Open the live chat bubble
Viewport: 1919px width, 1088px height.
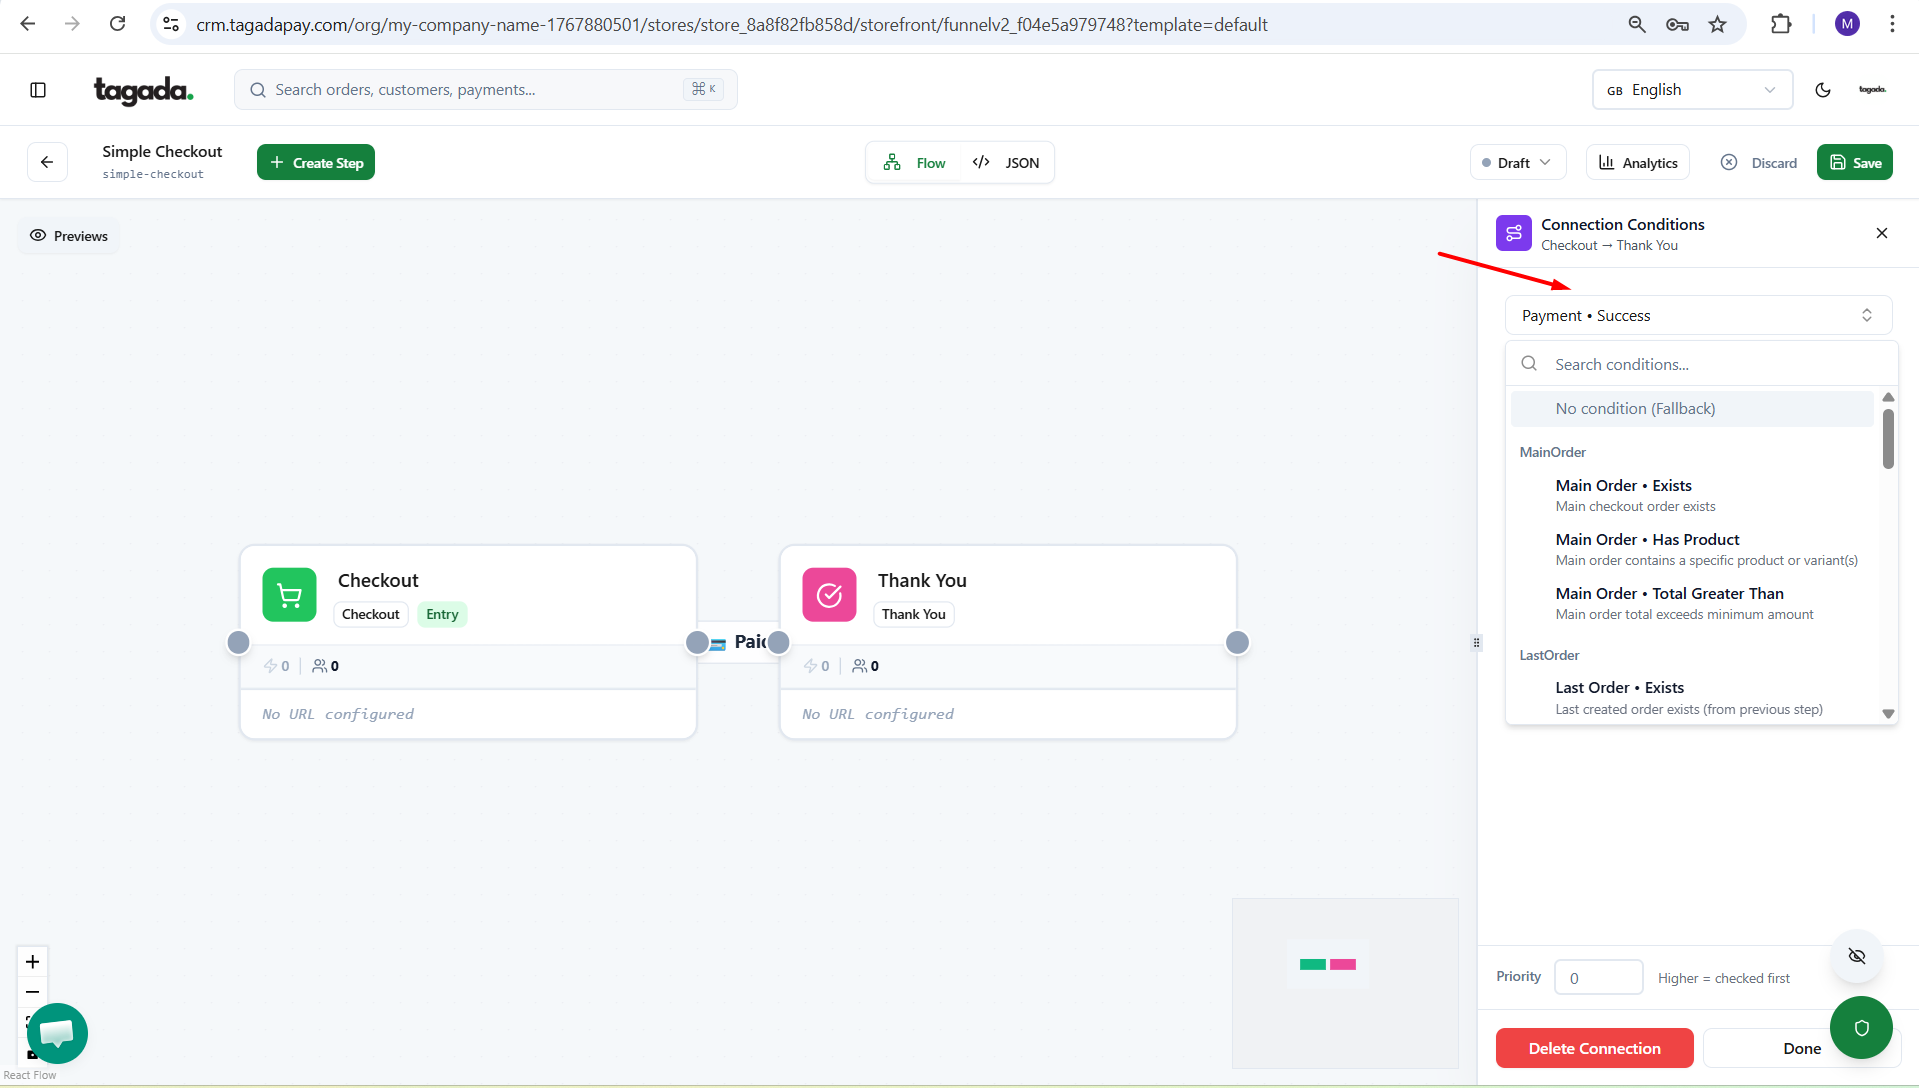coord(57,1033)
